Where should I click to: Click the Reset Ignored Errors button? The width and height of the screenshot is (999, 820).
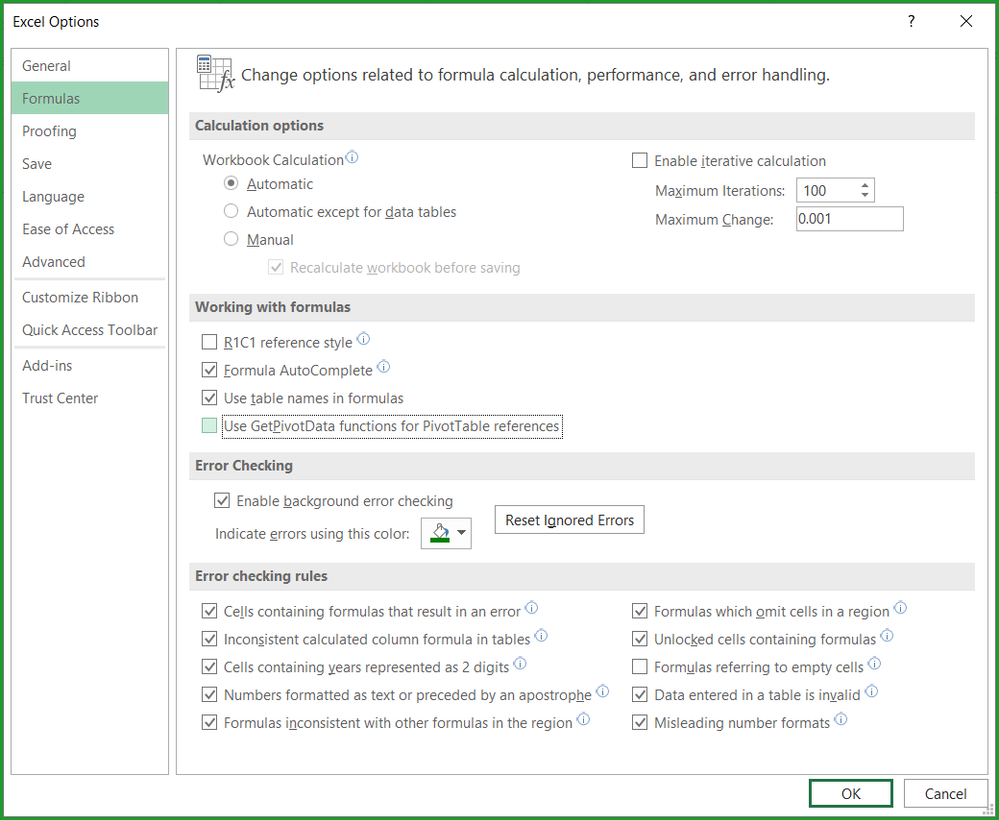[570, 520]
